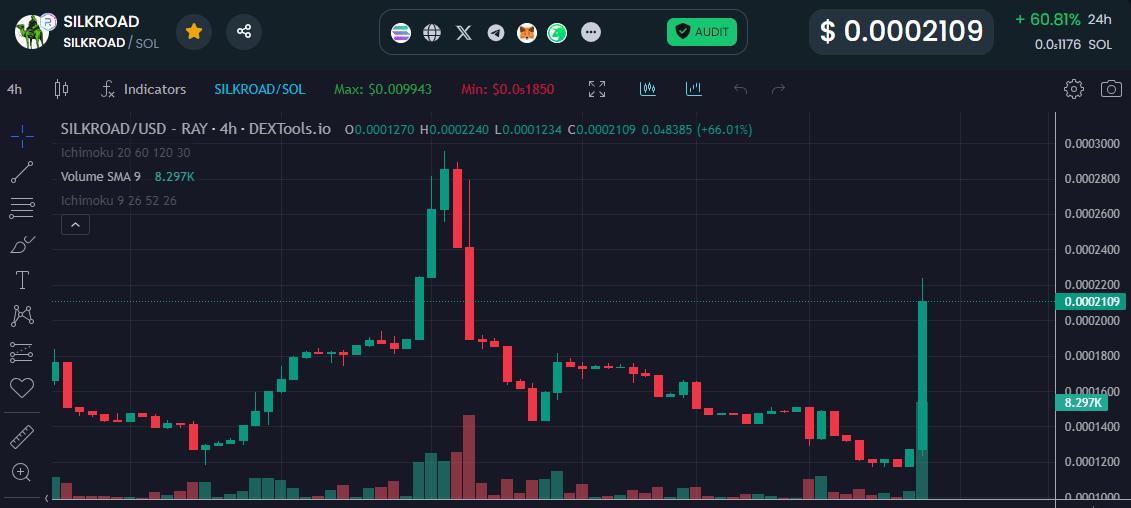Screen dimensions: 1131x508
Task: Click the 0.0003000 price axis label
Action: pos(1092,143)
